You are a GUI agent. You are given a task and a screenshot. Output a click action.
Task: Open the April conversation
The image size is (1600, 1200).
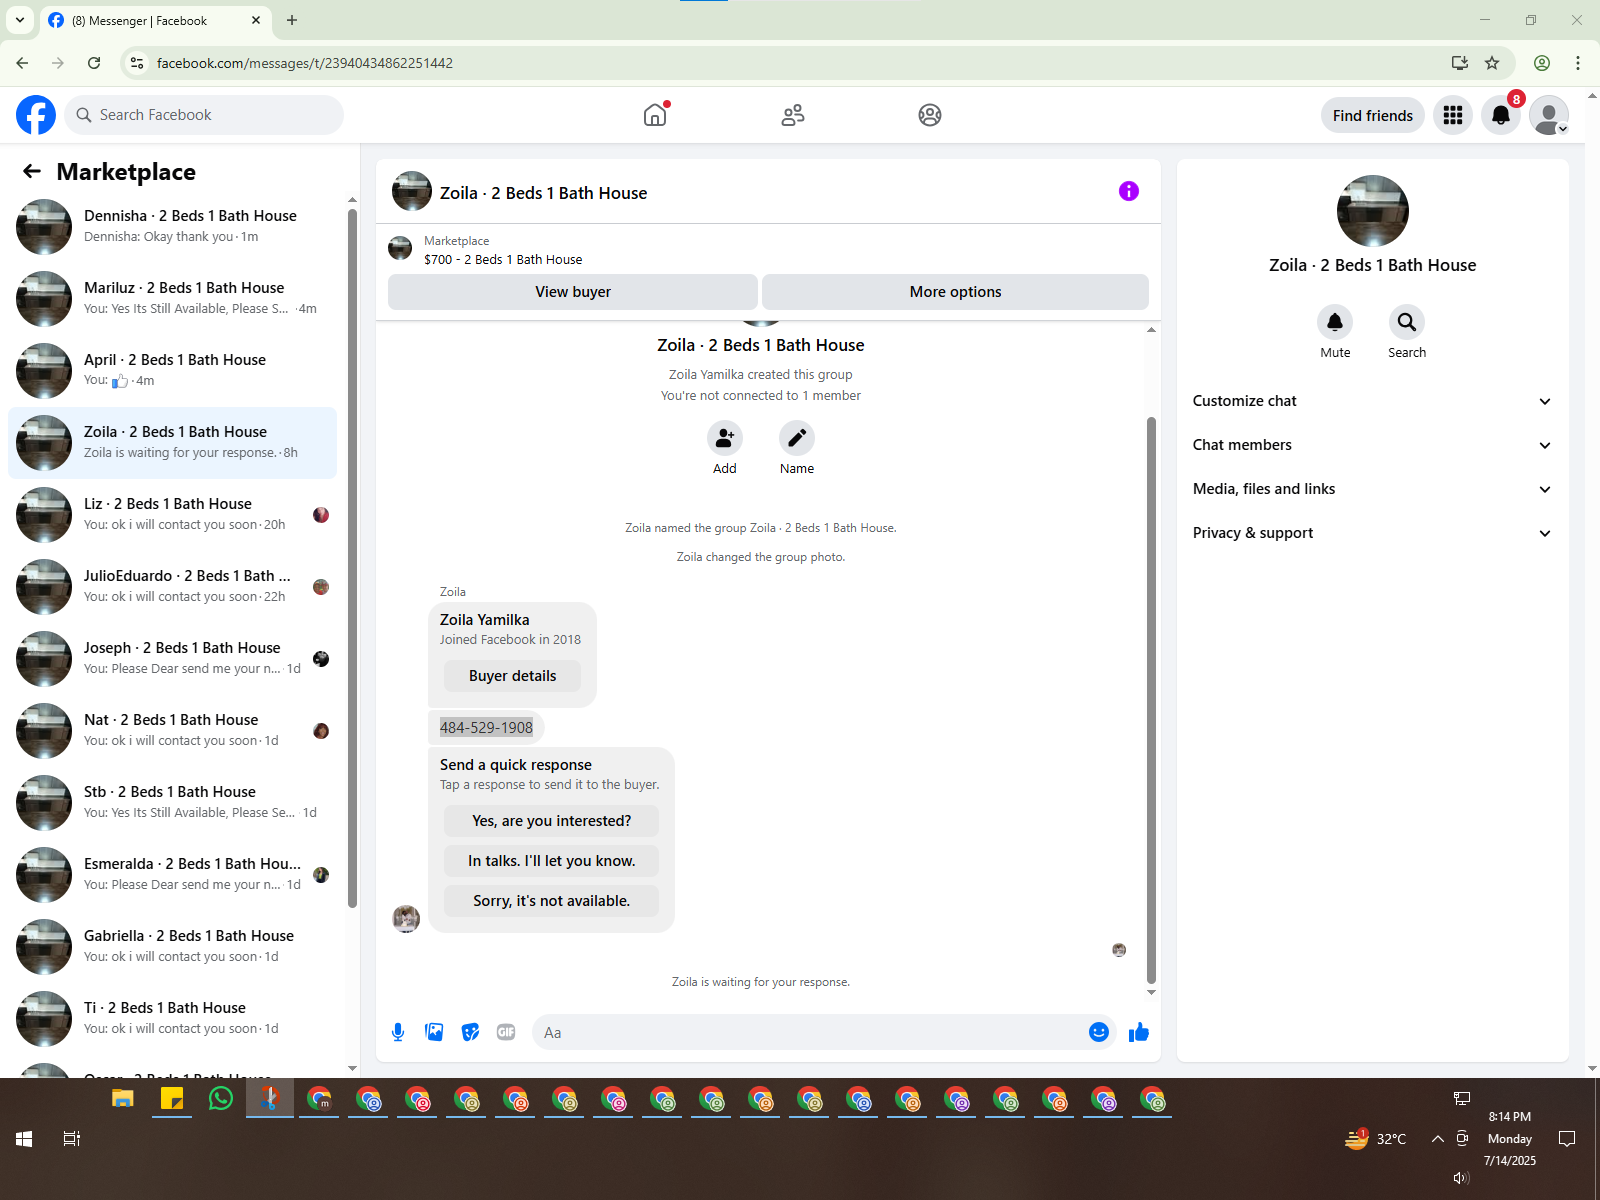click(x=172, y=371)
